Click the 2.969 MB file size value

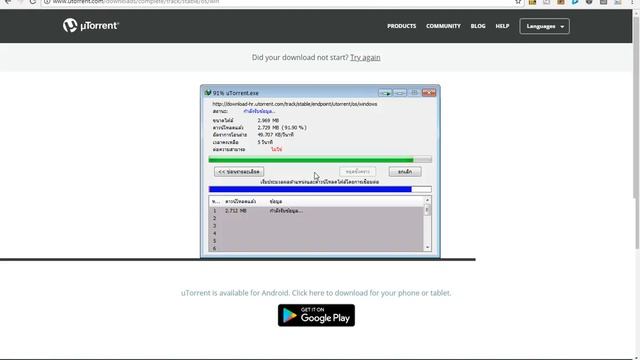tap(268, 120)
